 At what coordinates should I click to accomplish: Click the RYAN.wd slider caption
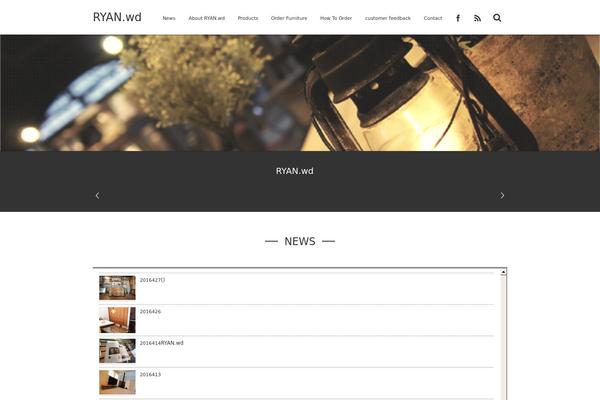(295, 171)
